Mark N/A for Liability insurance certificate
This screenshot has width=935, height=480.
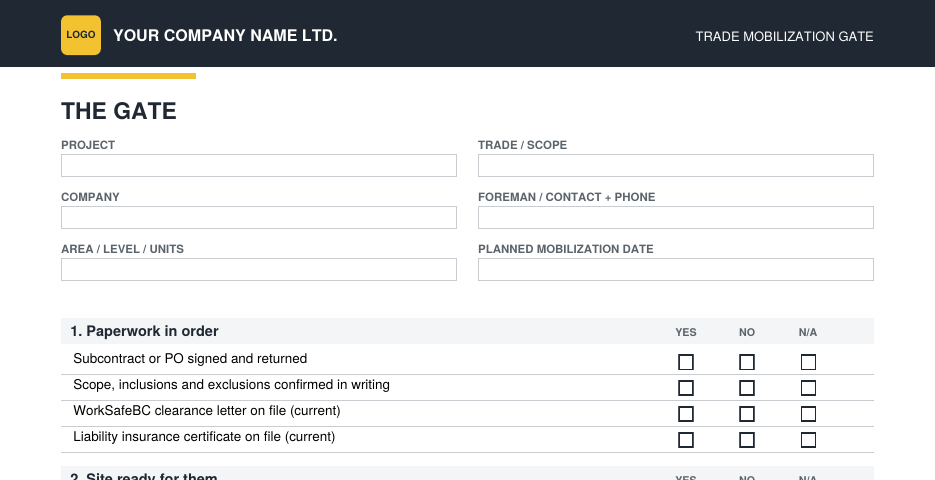click(808, 440)
